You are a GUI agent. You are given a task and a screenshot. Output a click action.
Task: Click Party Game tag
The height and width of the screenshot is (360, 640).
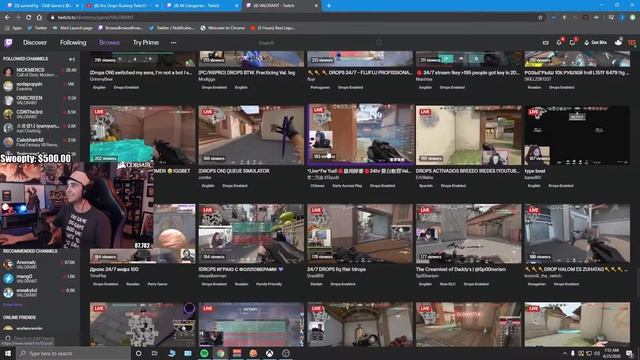[157, 284]
